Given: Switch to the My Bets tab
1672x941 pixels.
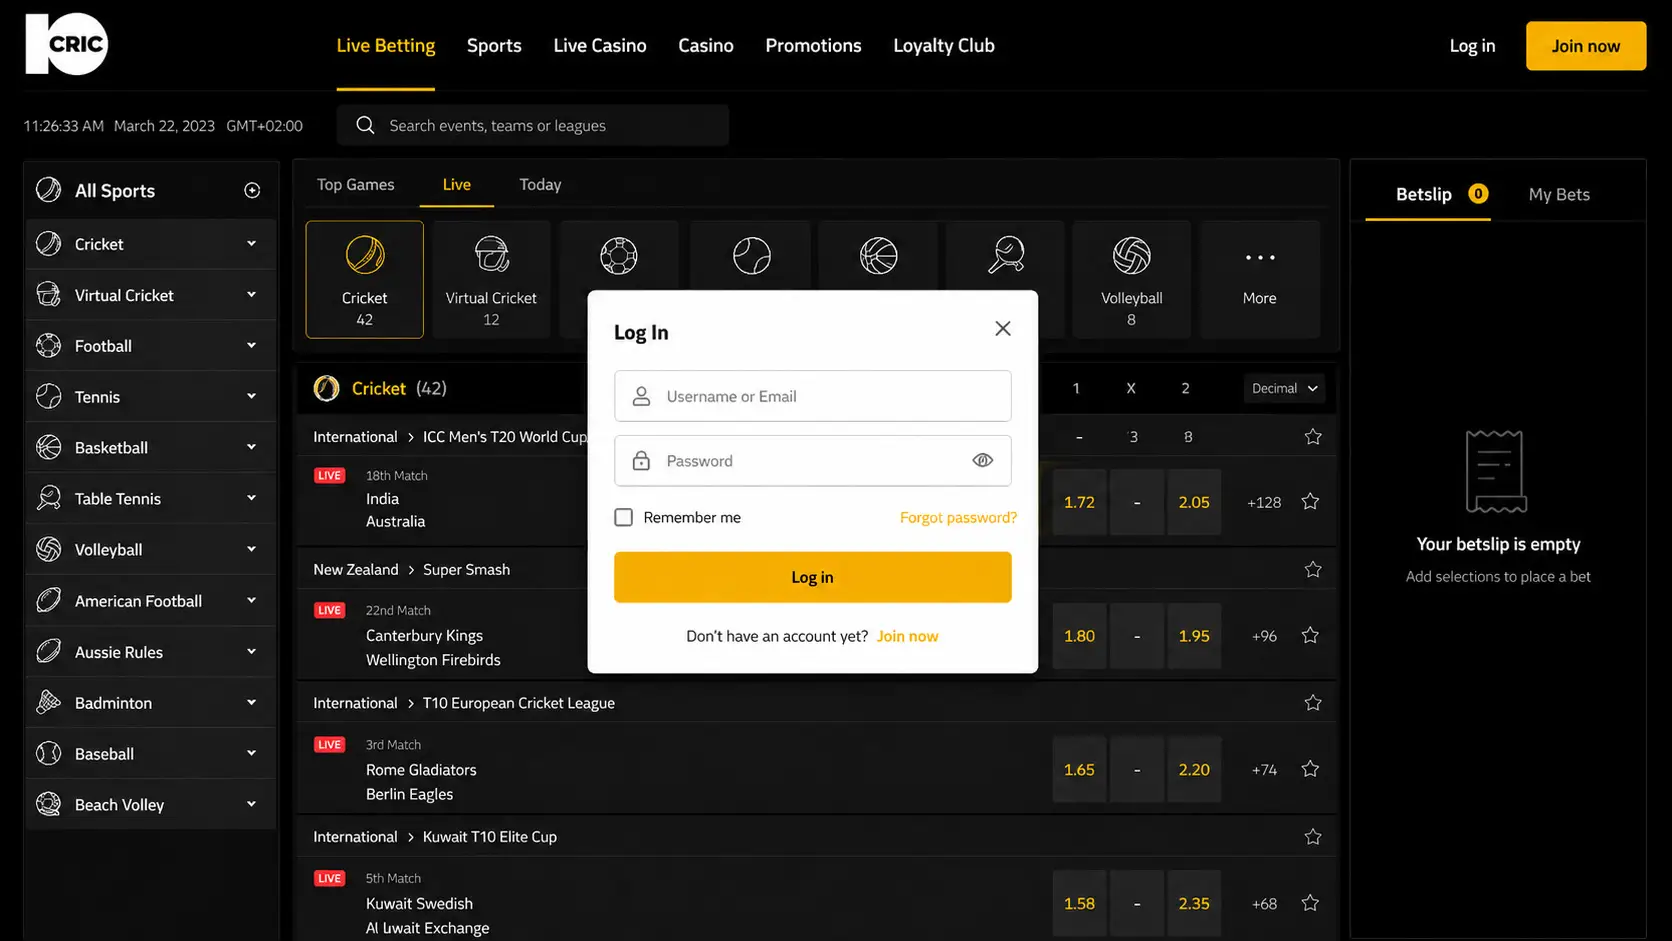Looking at the screenshot, I should [x=1559, y=194].
